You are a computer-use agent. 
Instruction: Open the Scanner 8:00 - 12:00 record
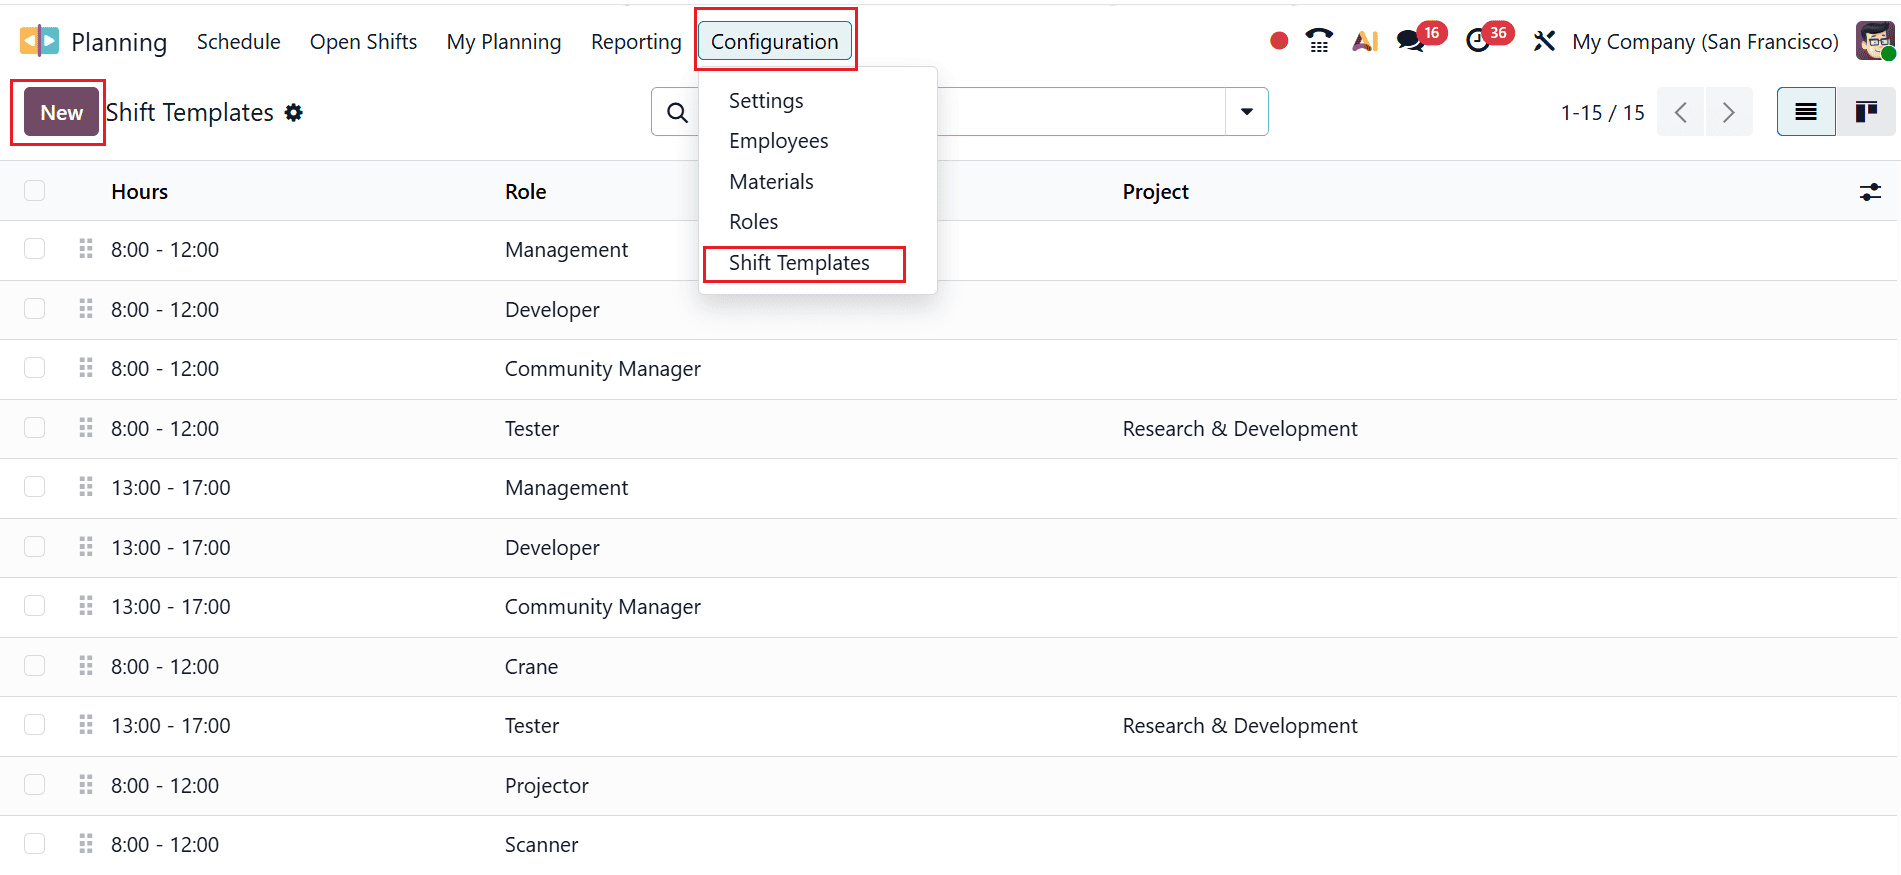coord(950,845)
